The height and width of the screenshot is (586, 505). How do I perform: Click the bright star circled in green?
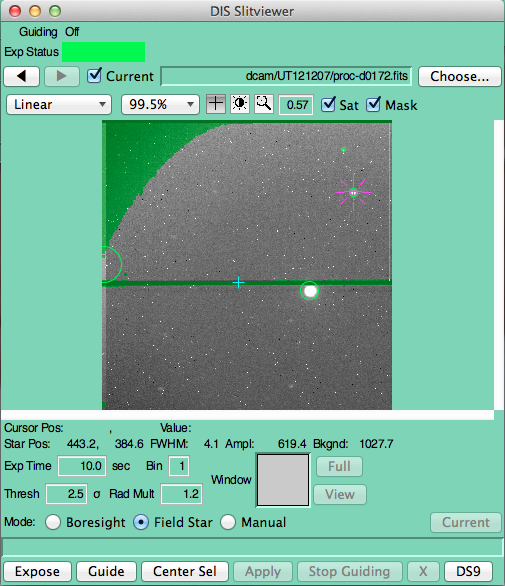tap(310, 290)
